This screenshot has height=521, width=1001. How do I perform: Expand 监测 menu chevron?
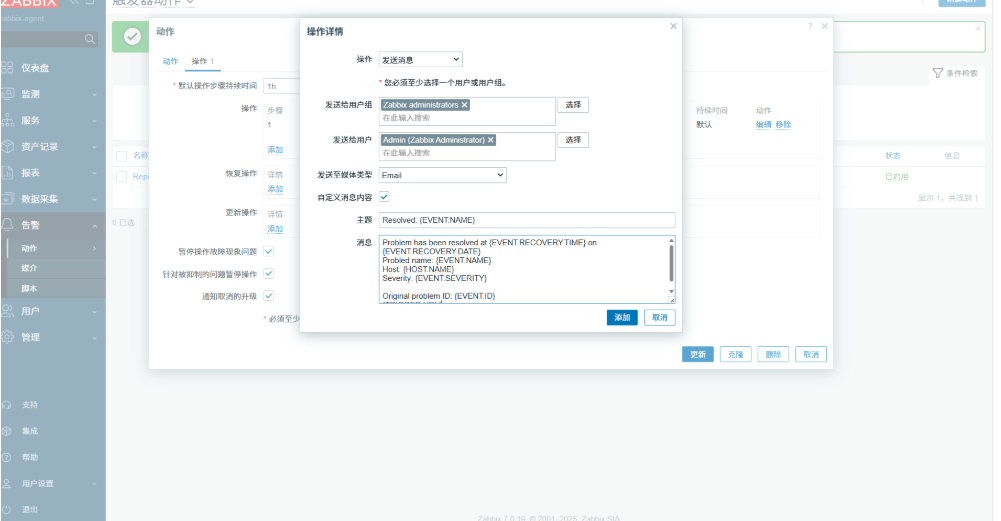(x=94, y=94)
